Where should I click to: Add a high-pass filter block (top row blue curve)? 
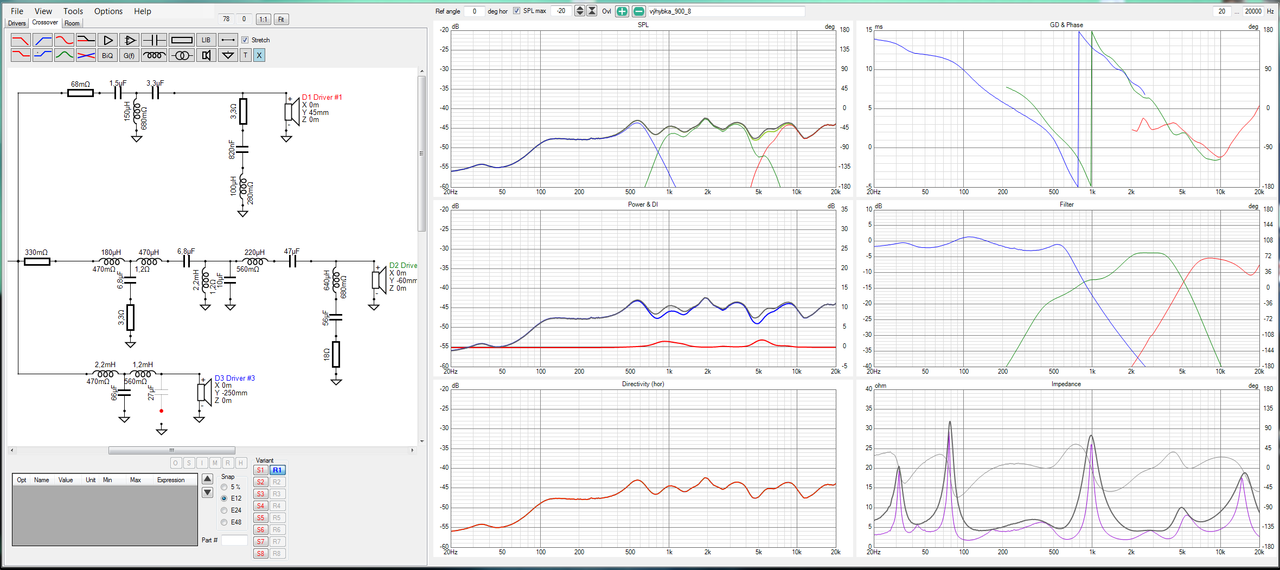(x=43, y=40)
